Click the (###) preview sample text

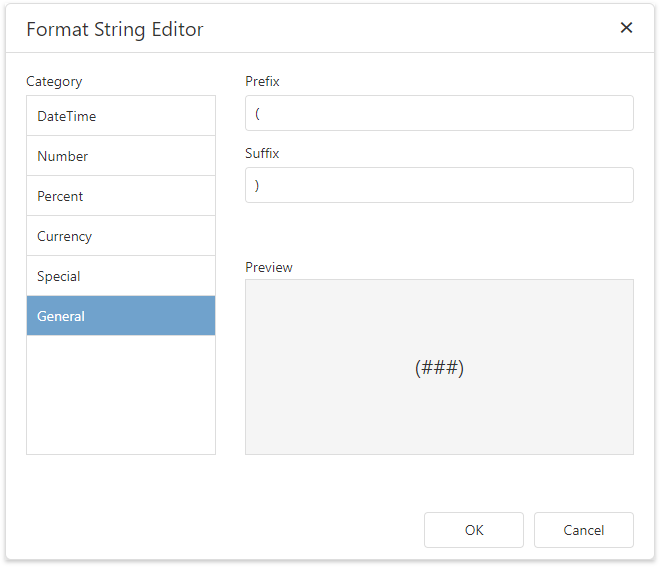[439, 368]
